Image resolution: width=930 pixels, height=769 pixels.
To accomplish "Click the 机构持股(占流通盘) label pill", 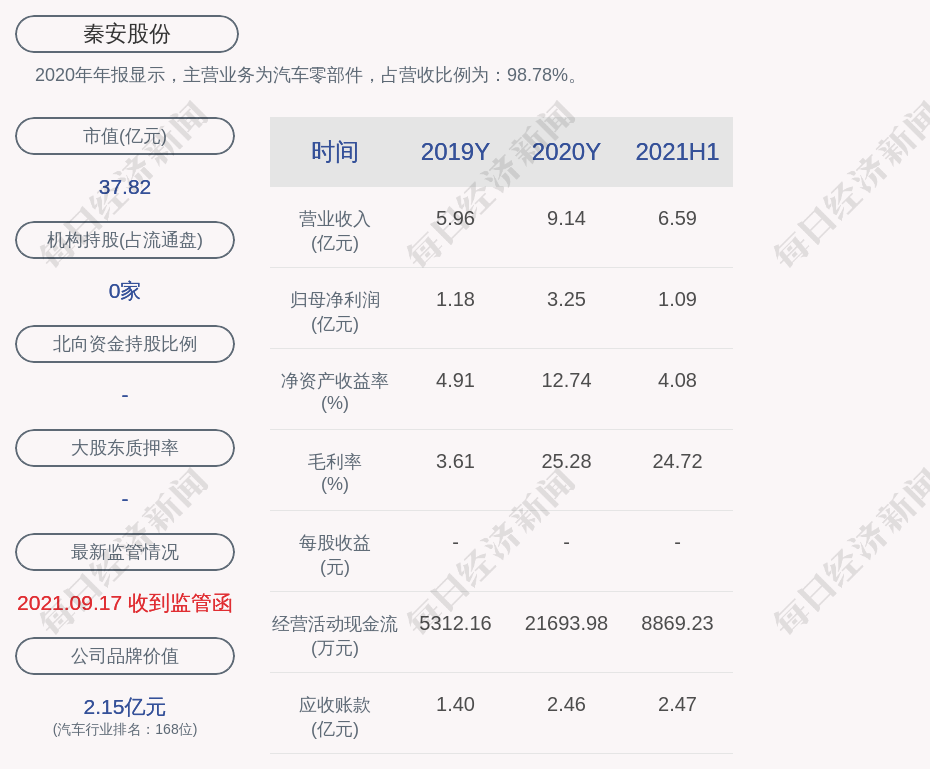I will coord(125,240).
